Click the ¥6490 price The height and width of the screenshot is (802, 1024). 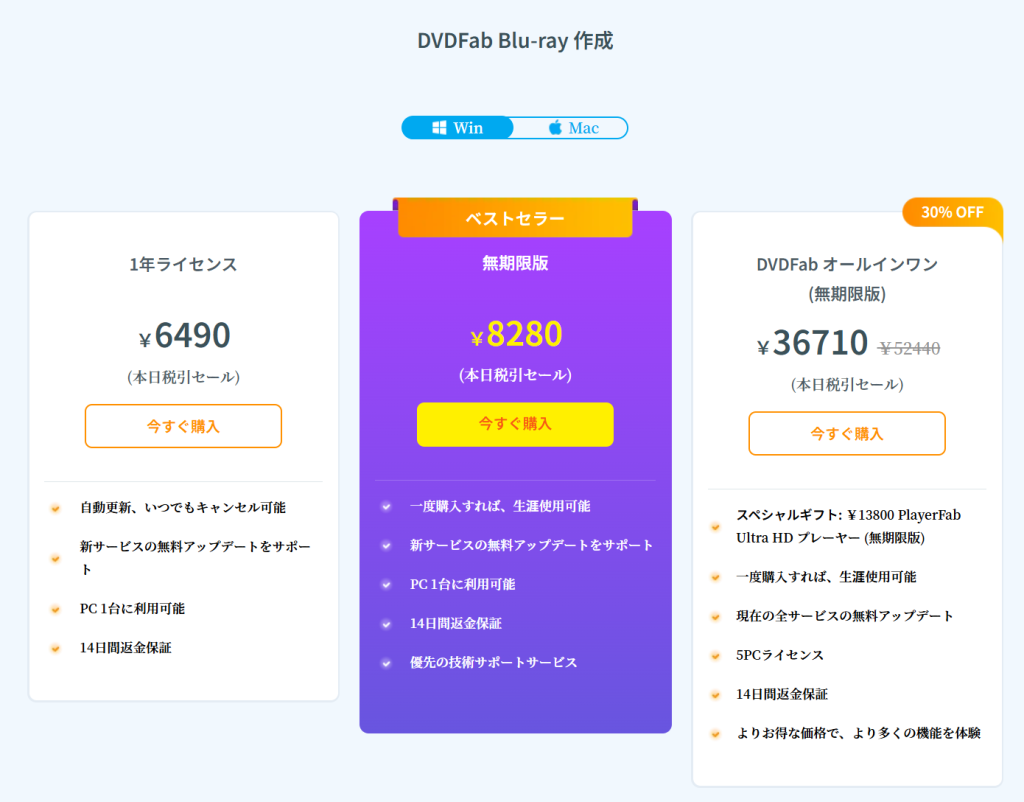184,336
